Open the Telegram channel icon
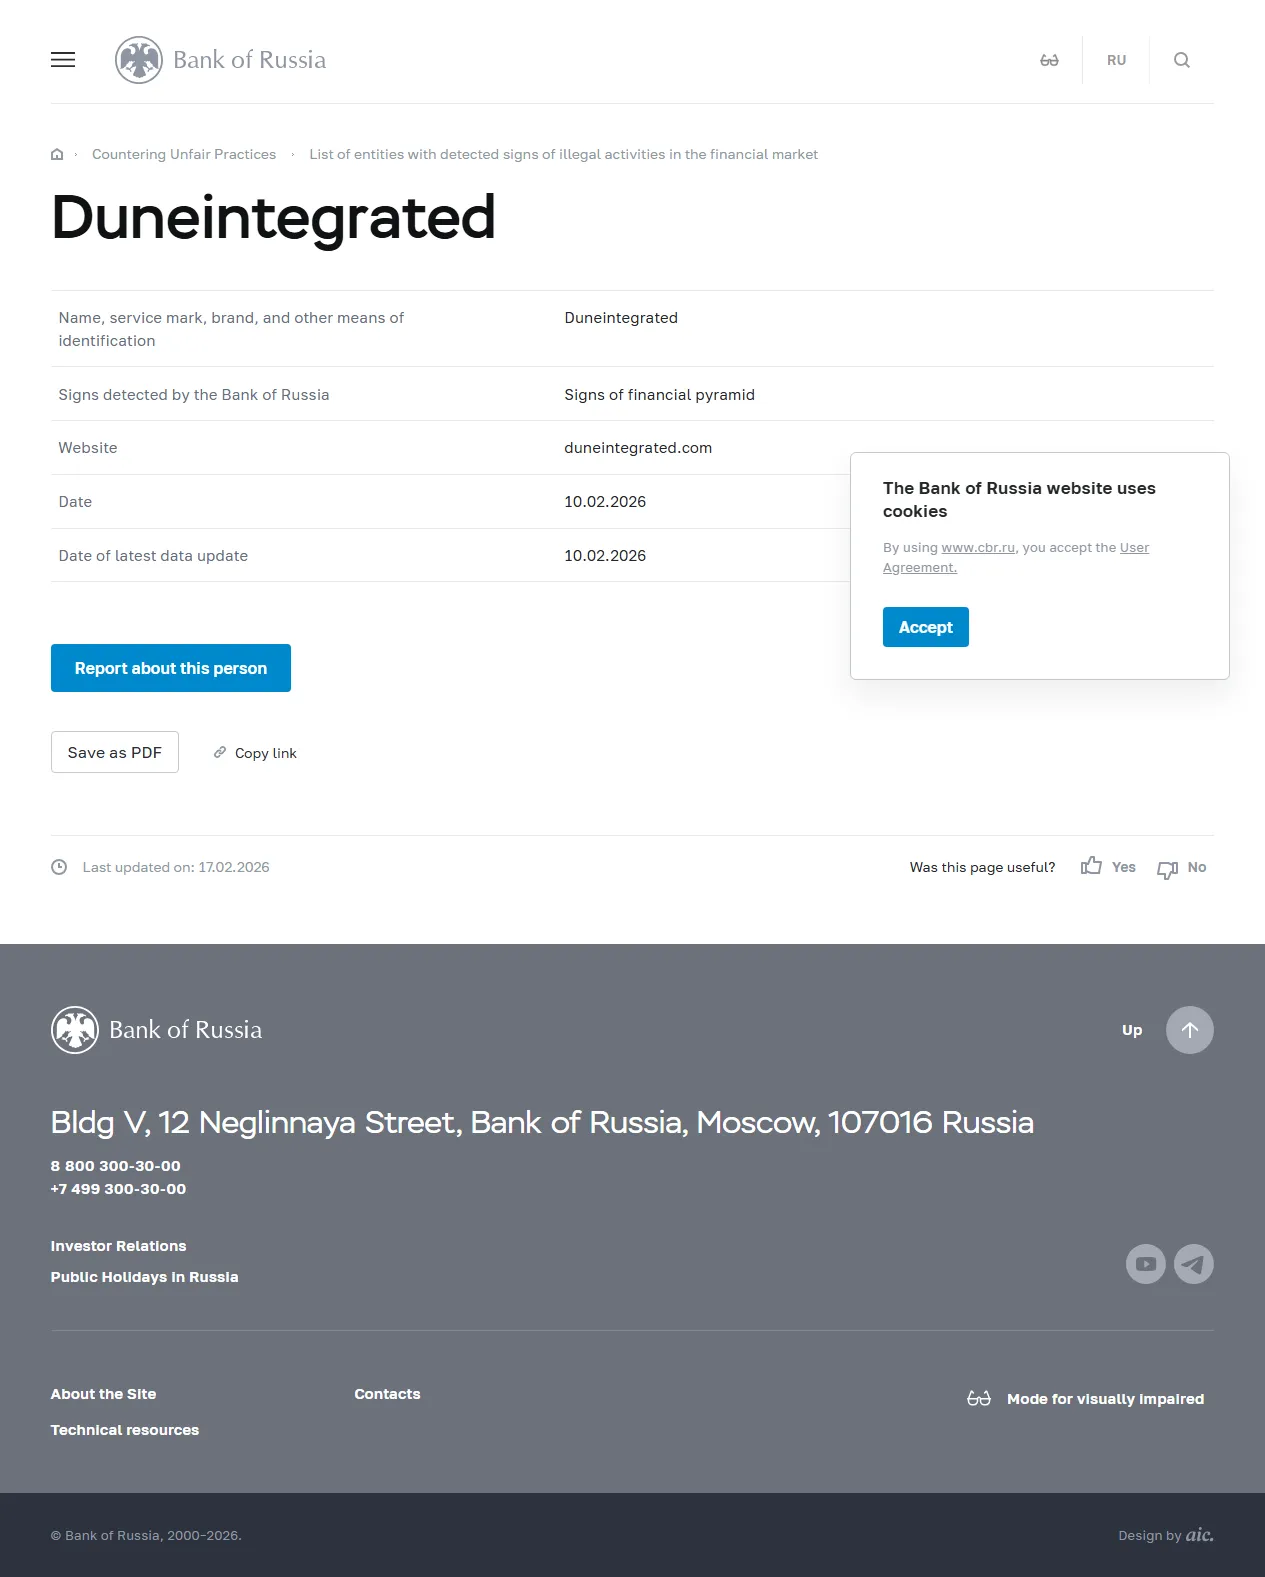This screenshot has height=1577, width=1265. pyautogui.click(x=1193, y=1264)
